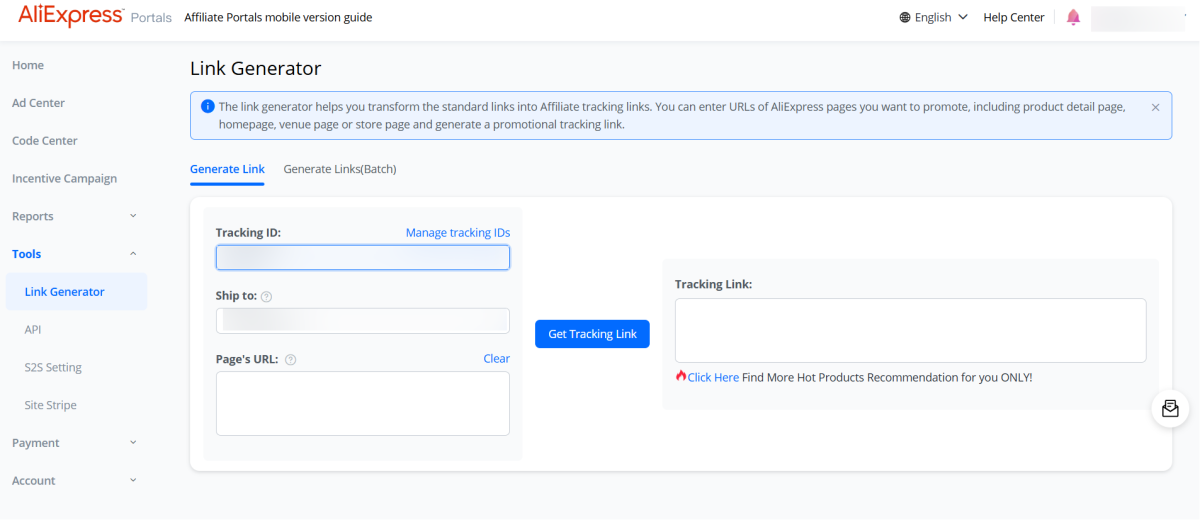Open the Ship to dropdown field
The height and width of the screenshot is (520, 1200).
point(363,320)
